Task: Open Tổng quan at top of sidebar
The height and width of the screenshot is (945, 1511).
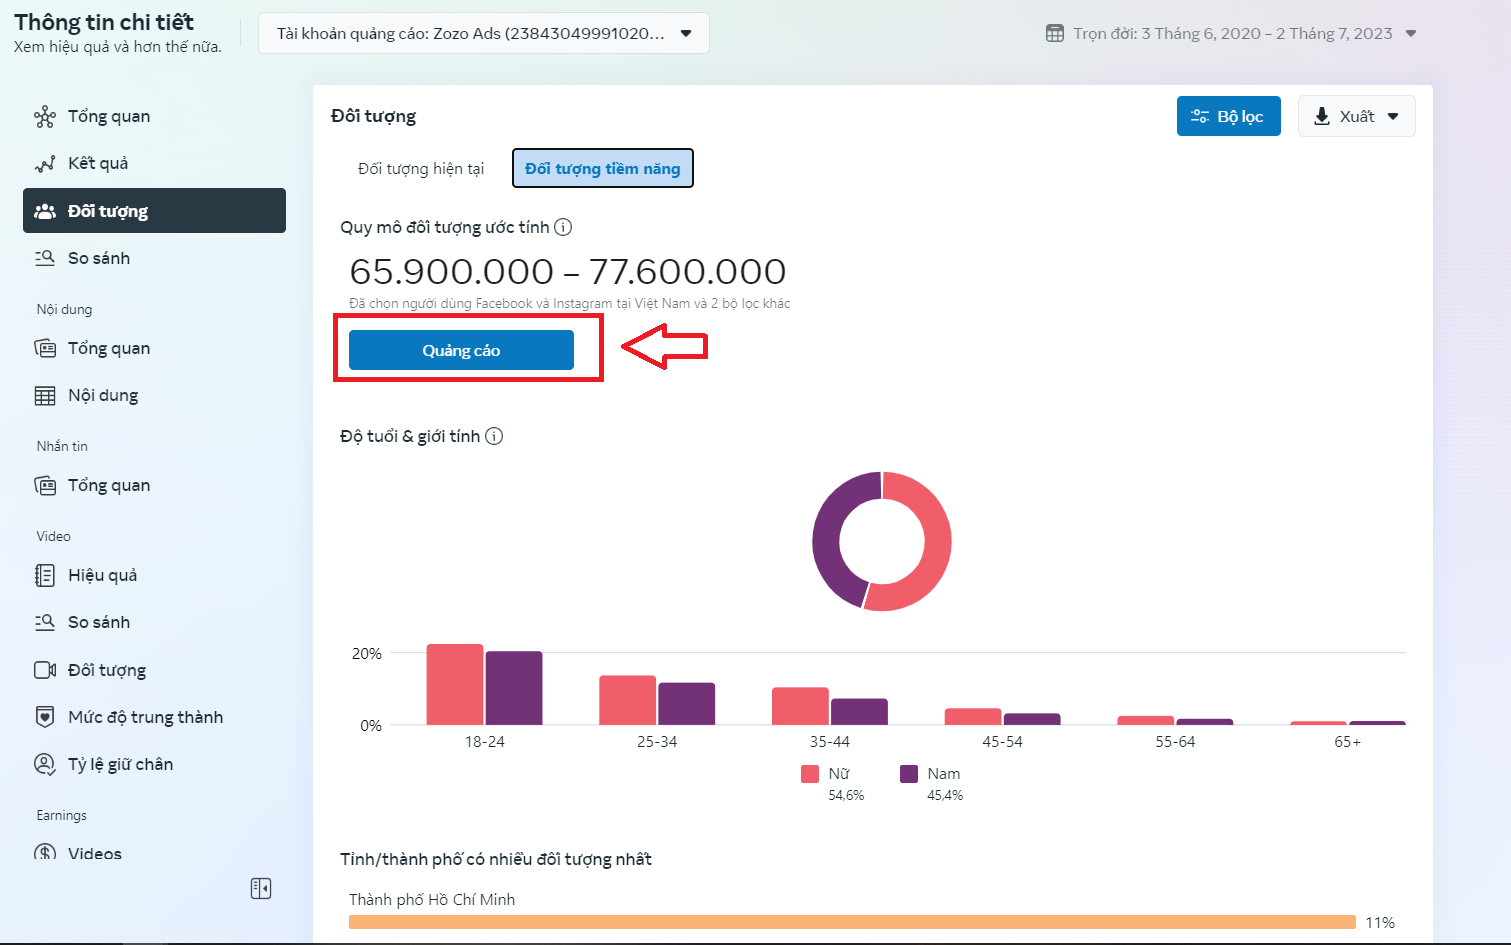Action: pyautogui.click(x=108, y=116)
